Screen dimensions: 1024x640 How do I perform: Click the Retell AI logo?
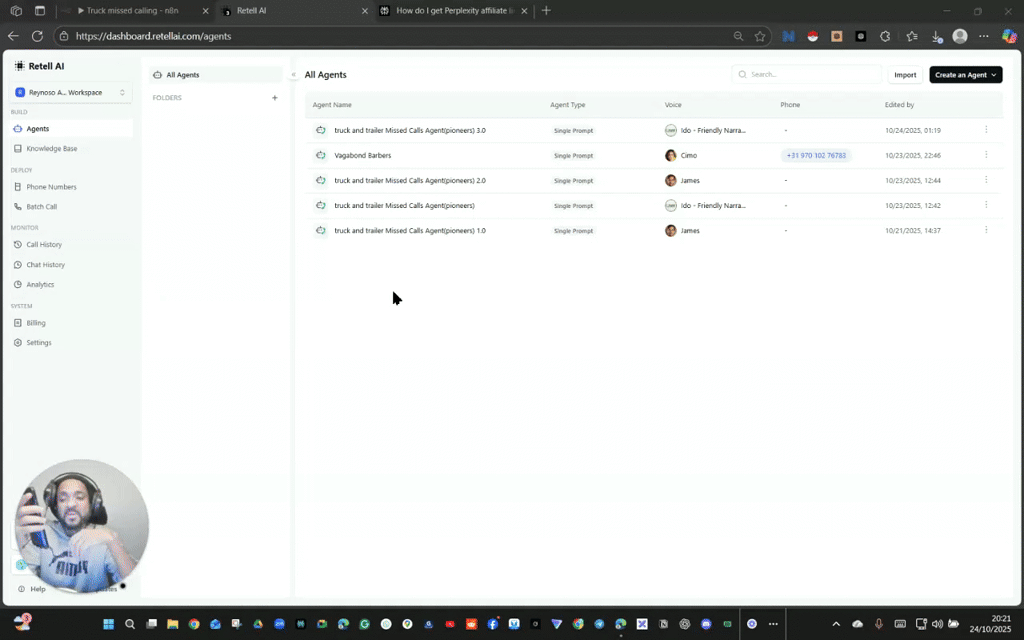(39, 66)
